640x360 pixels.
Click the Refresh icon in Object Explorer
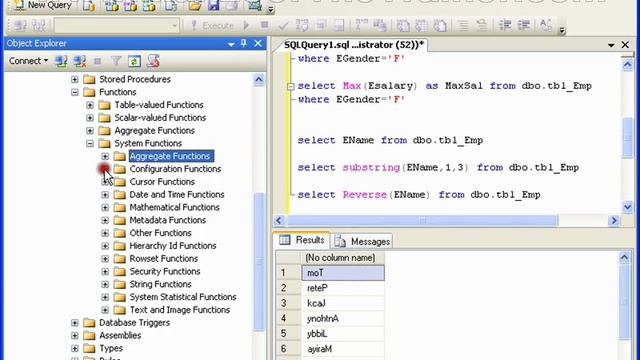click(134, 61)
